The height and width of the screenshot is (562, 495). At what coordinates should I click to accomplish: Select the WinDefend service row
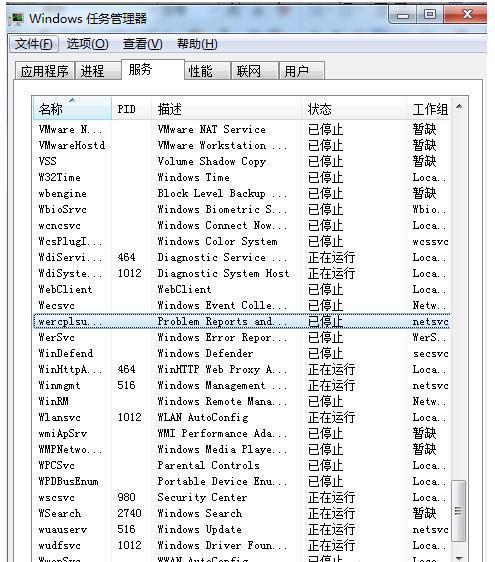point(242,353)
